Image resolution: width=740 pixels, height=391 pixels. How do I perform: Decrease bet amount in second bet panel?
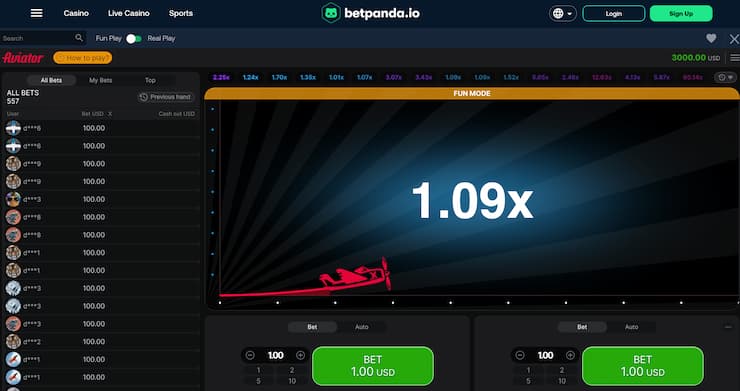click(x=520, y=355)
